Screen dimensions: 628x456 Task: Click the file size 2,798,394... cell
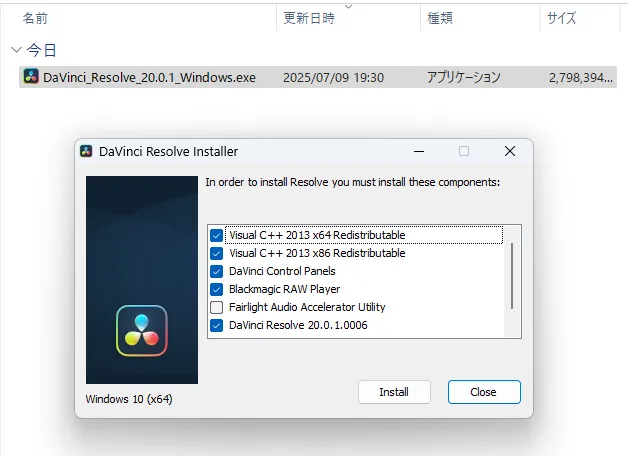pos(581,78)
